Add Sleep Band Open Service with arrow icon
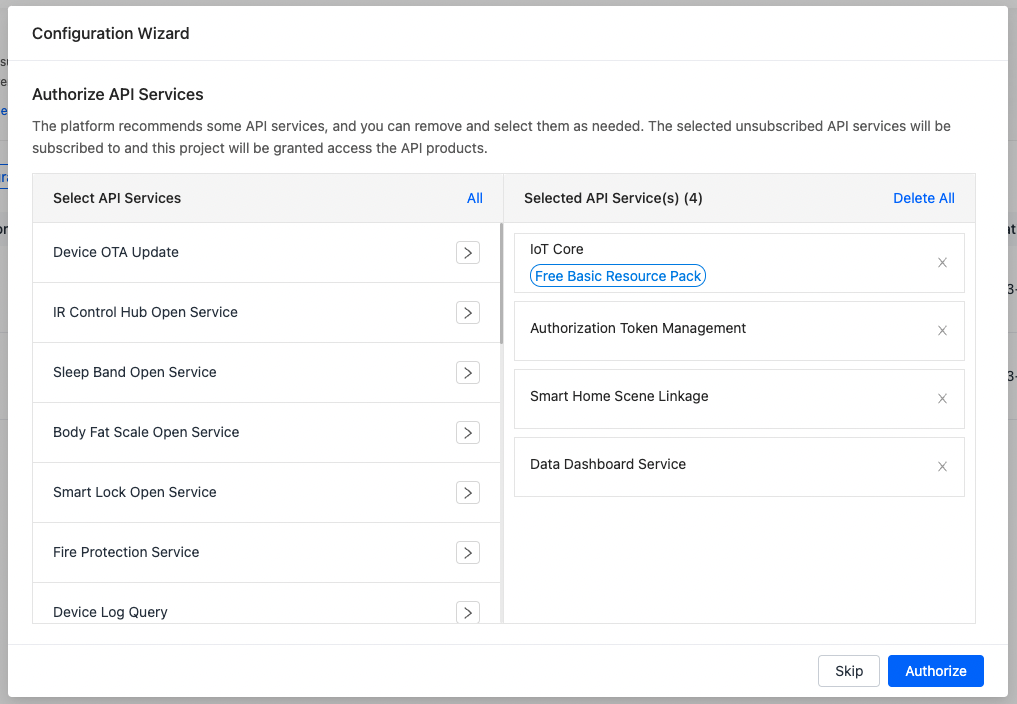This screenshot has height=704, width=1017. coord(467,372)
